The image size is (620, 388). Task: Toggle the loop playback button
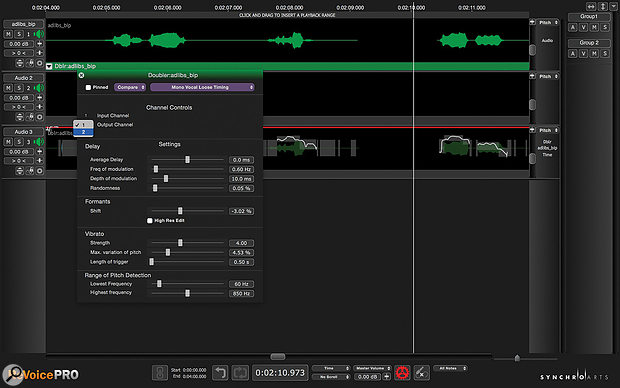[240, 373]
